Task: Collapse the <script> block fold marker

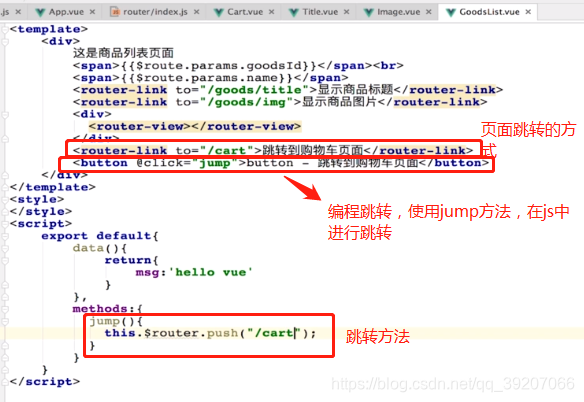Action: pos(5,224)
